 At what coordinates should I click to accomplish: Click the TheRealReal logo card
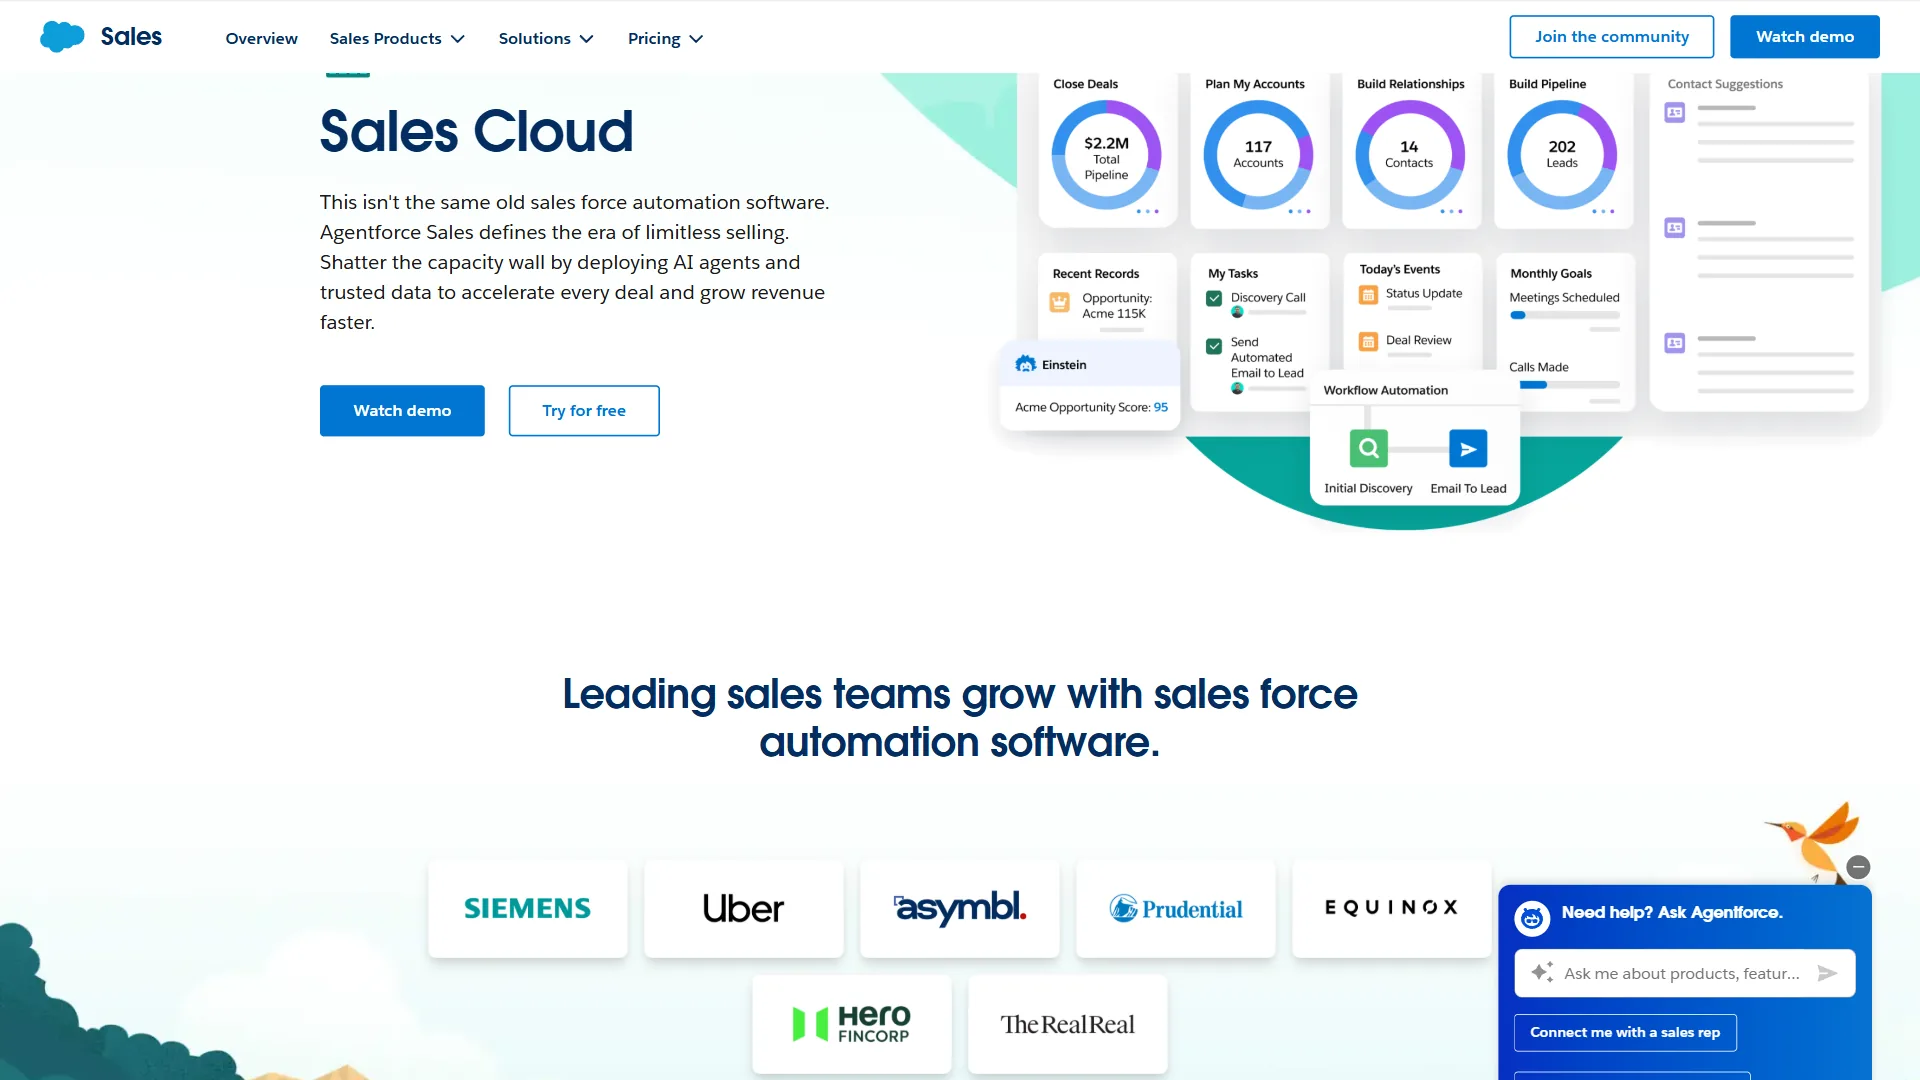(x=1068, y=1024)
